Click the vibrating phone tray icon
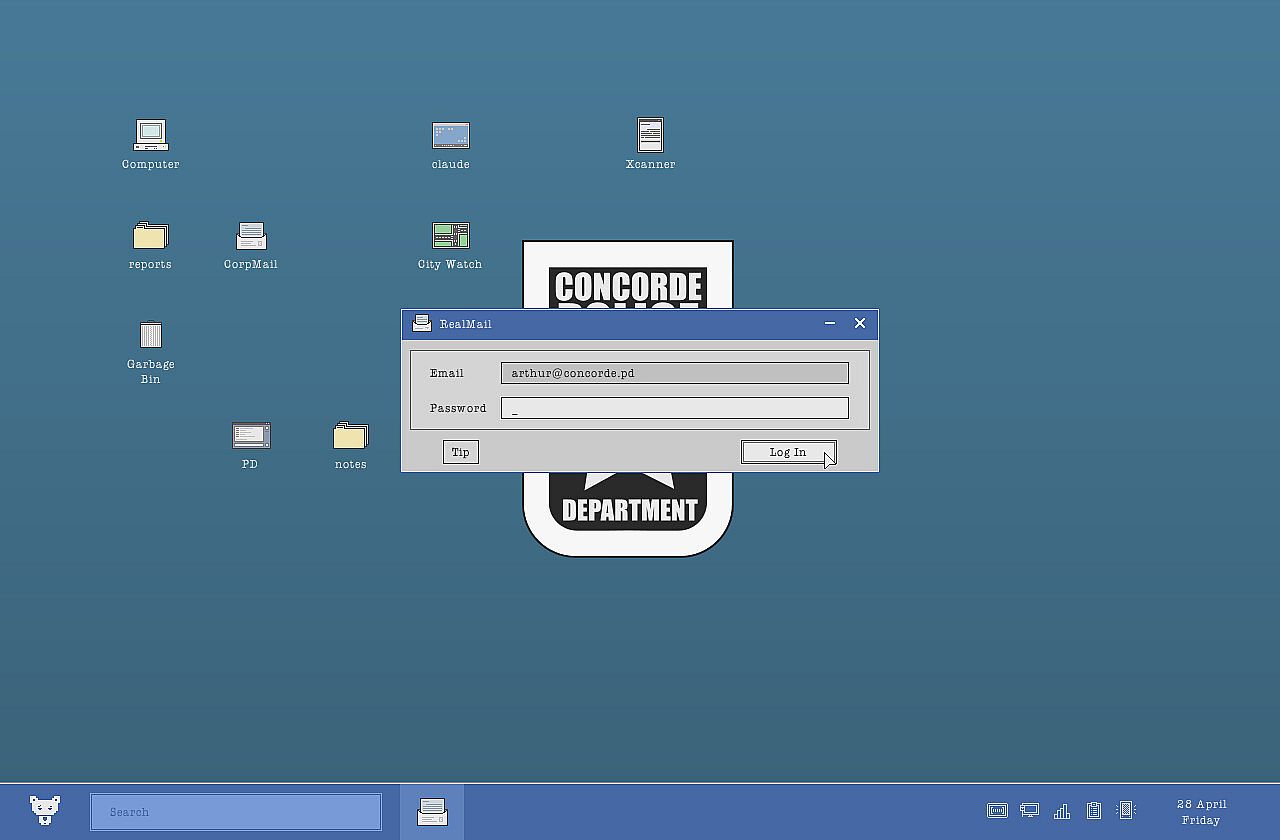Screen dimensions: 1280x840 click(1126, 811)
